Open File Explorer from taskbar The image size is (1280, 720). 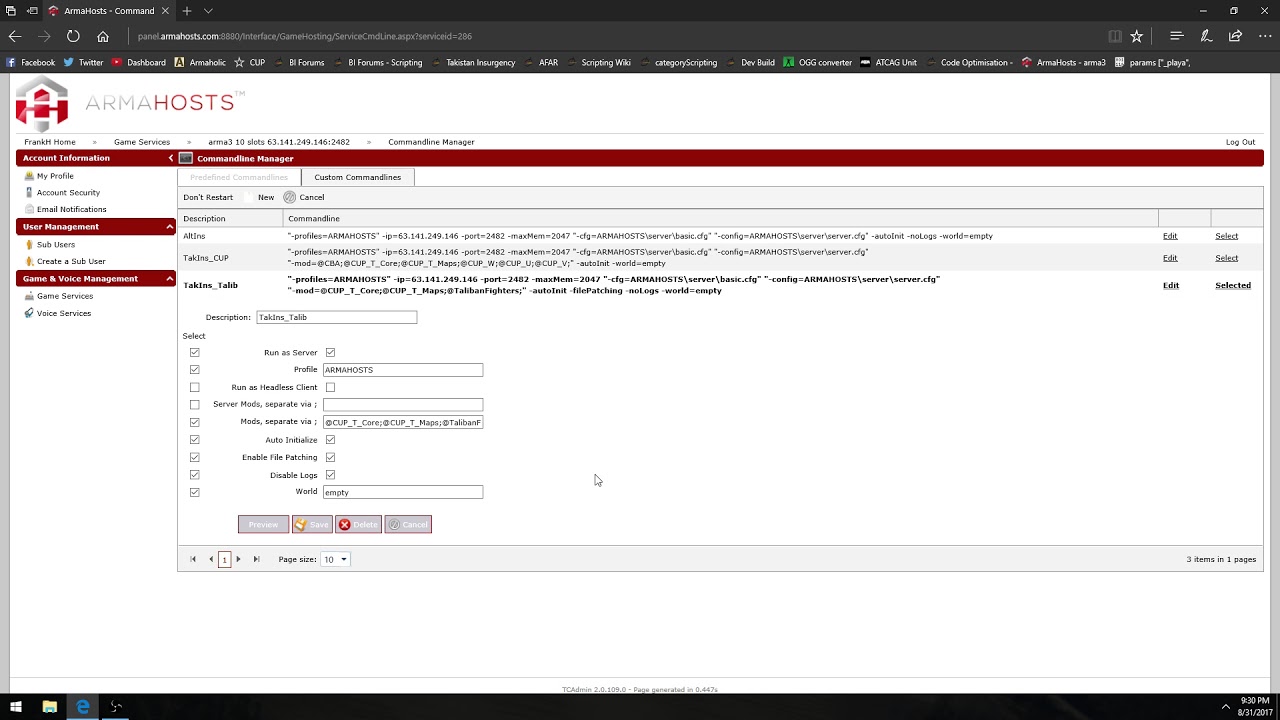[x=49, y=706]
